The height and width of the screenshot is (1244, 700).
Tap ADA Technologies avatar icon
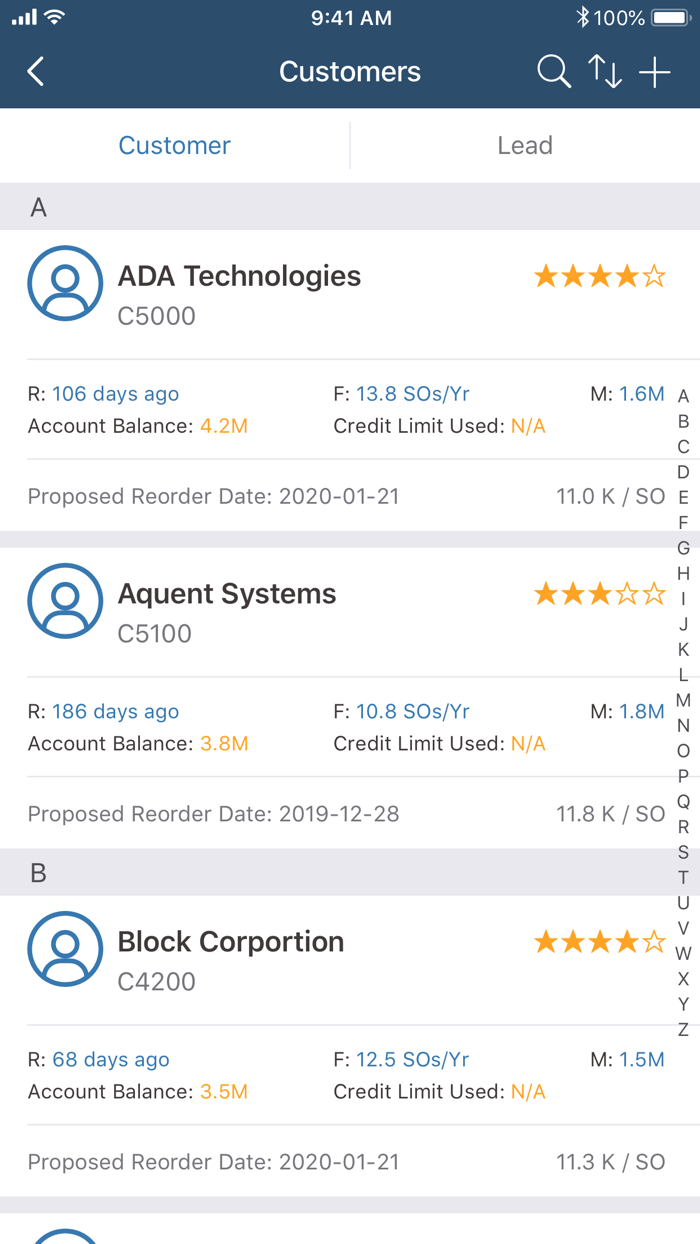(x=65, y=283)
